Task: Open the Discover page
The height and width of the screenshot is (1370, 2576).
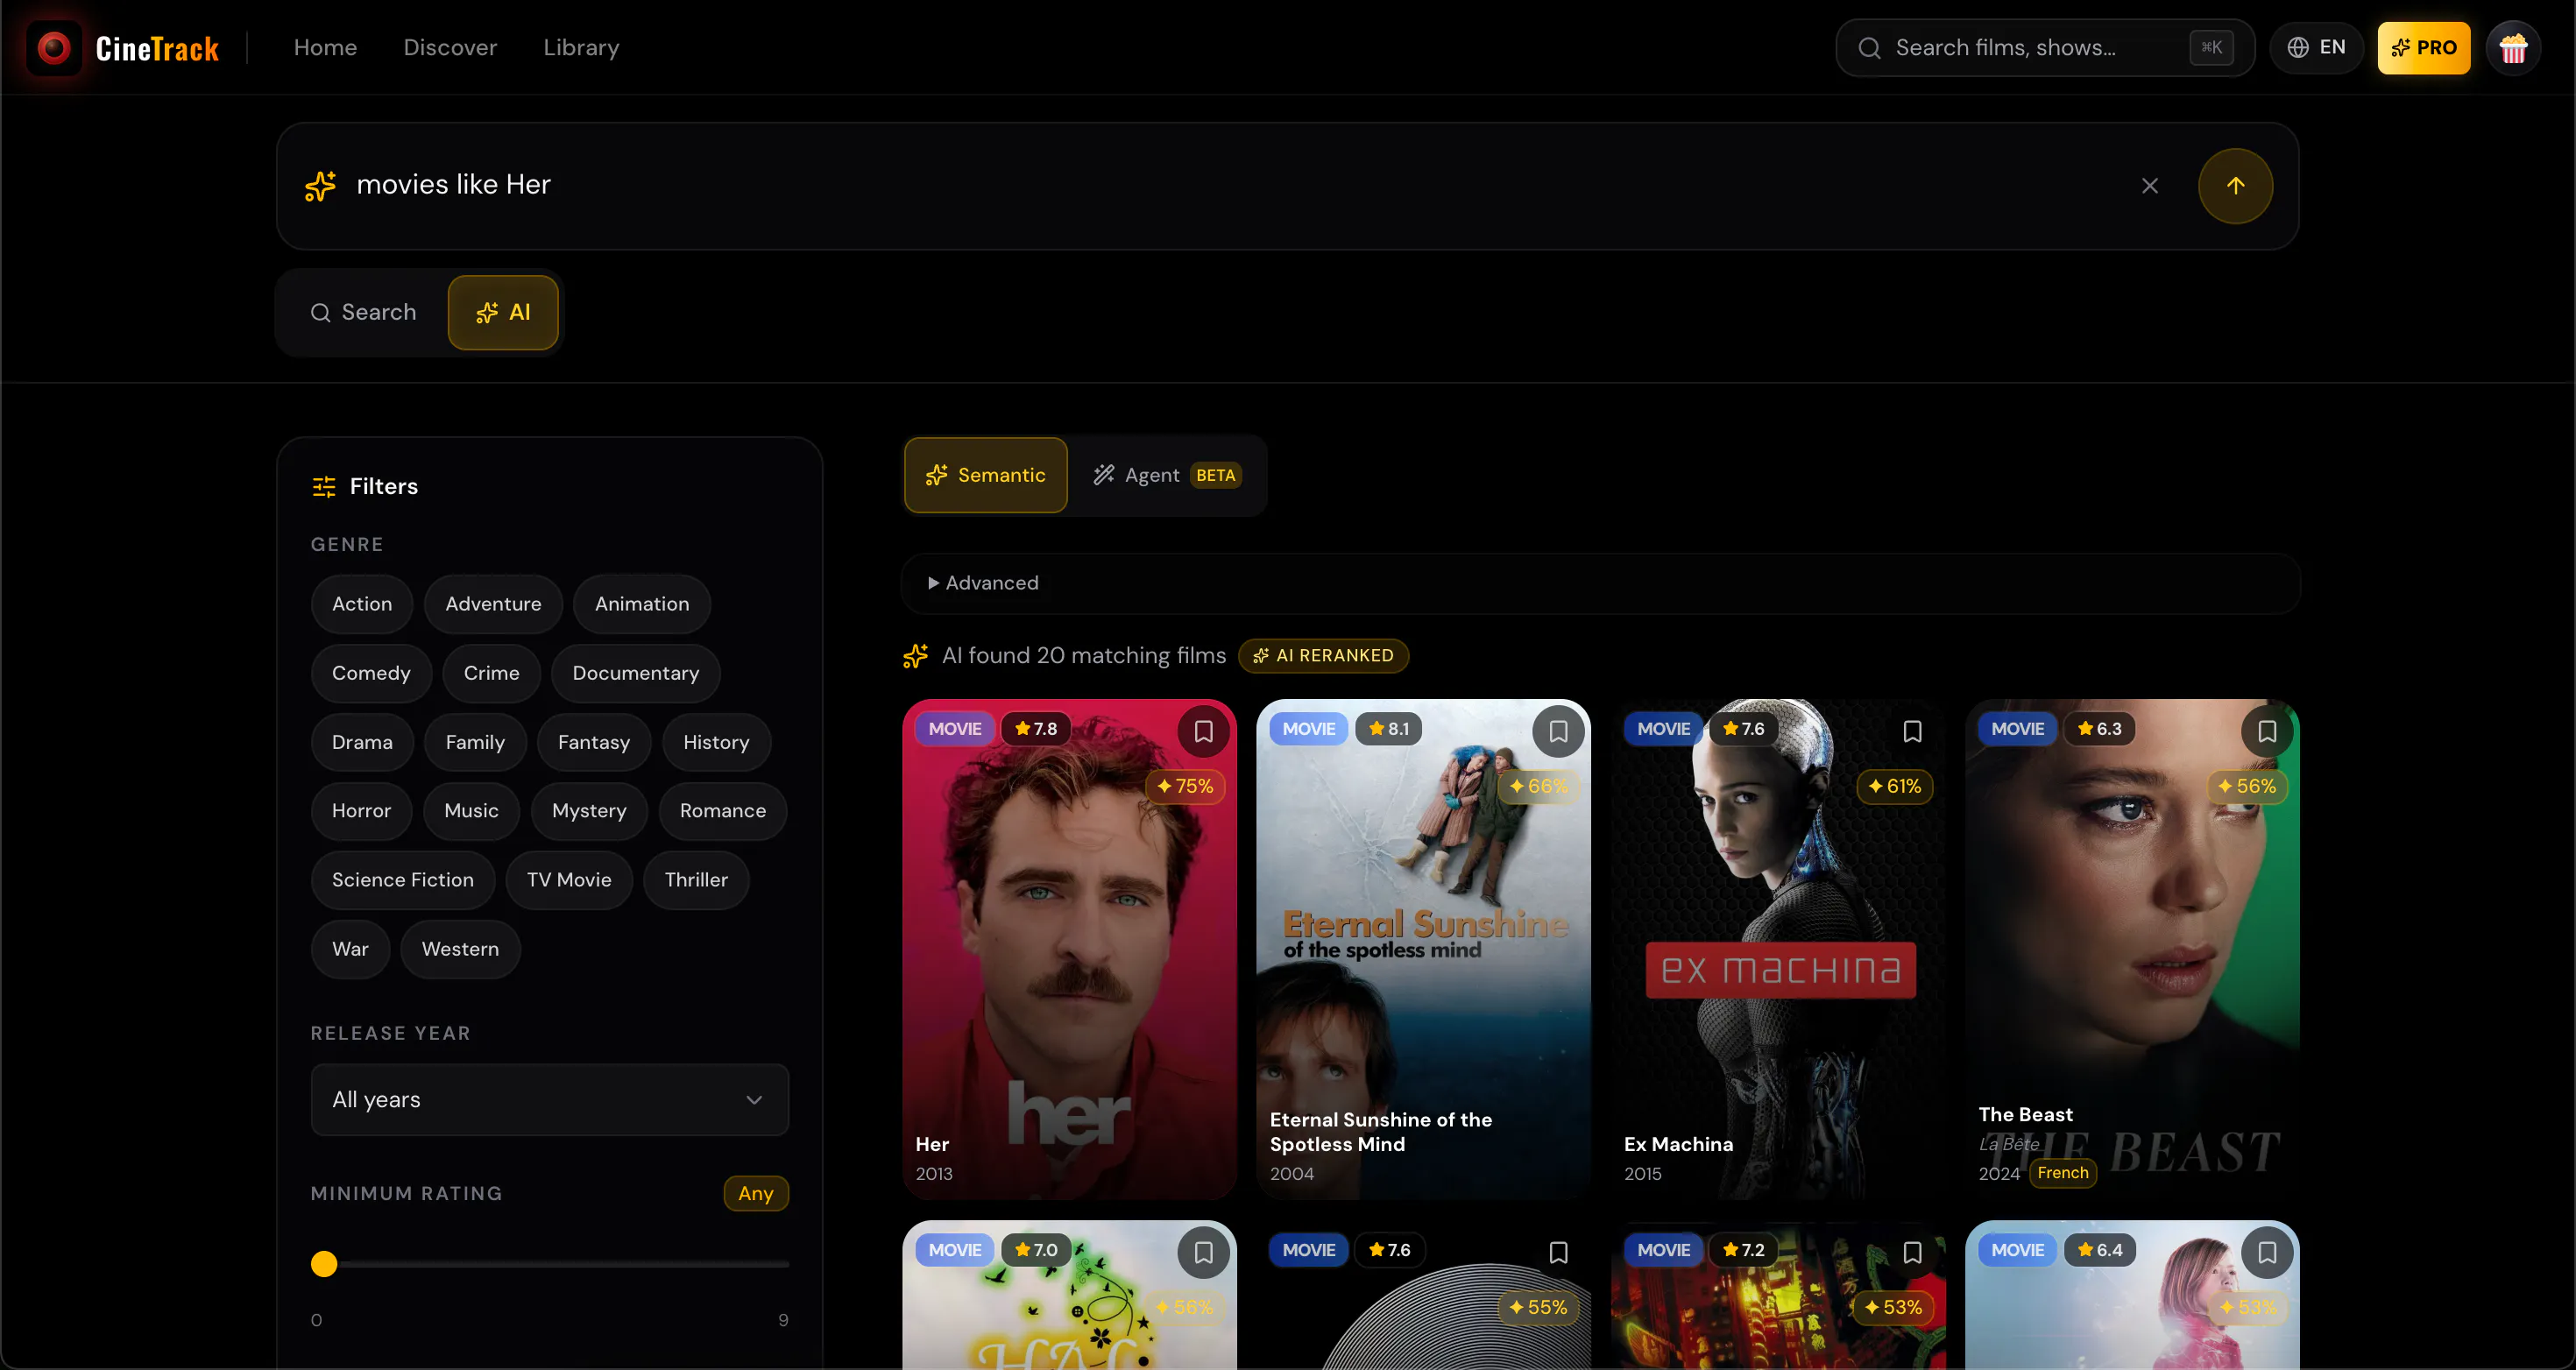Action: point(450,47)
